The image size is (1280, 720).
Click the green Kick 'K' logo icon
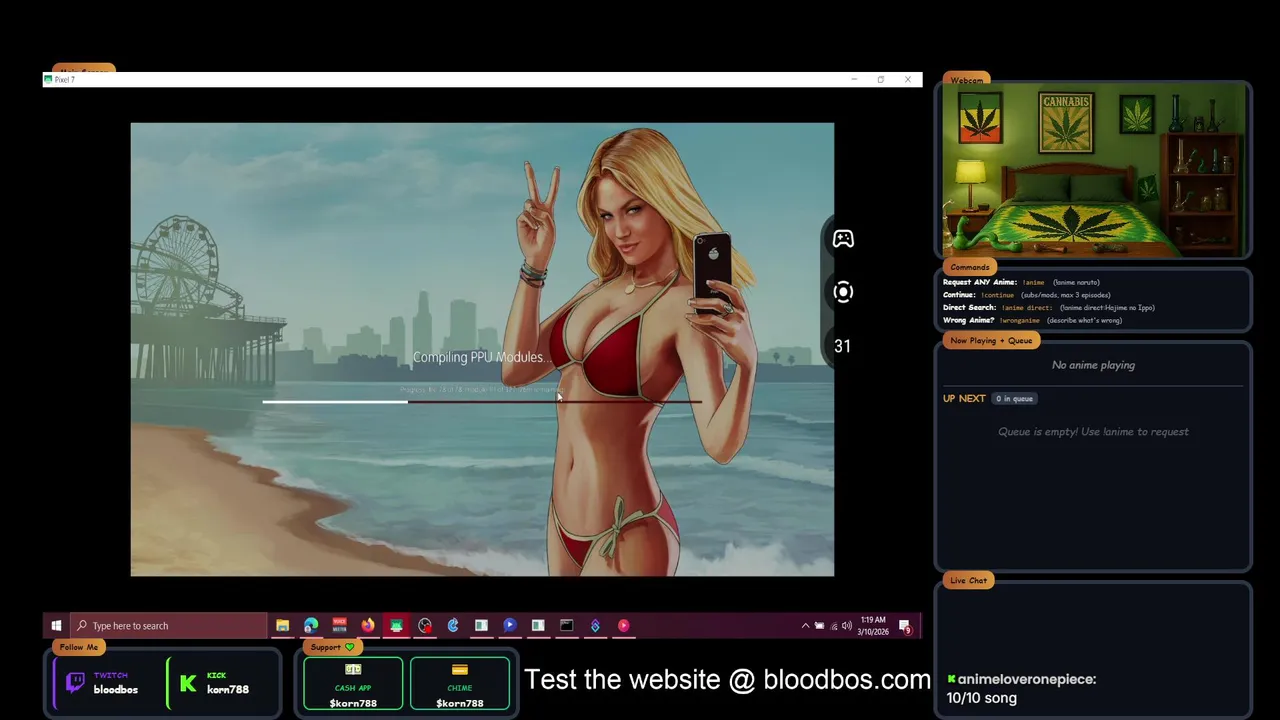coord(188,684)
